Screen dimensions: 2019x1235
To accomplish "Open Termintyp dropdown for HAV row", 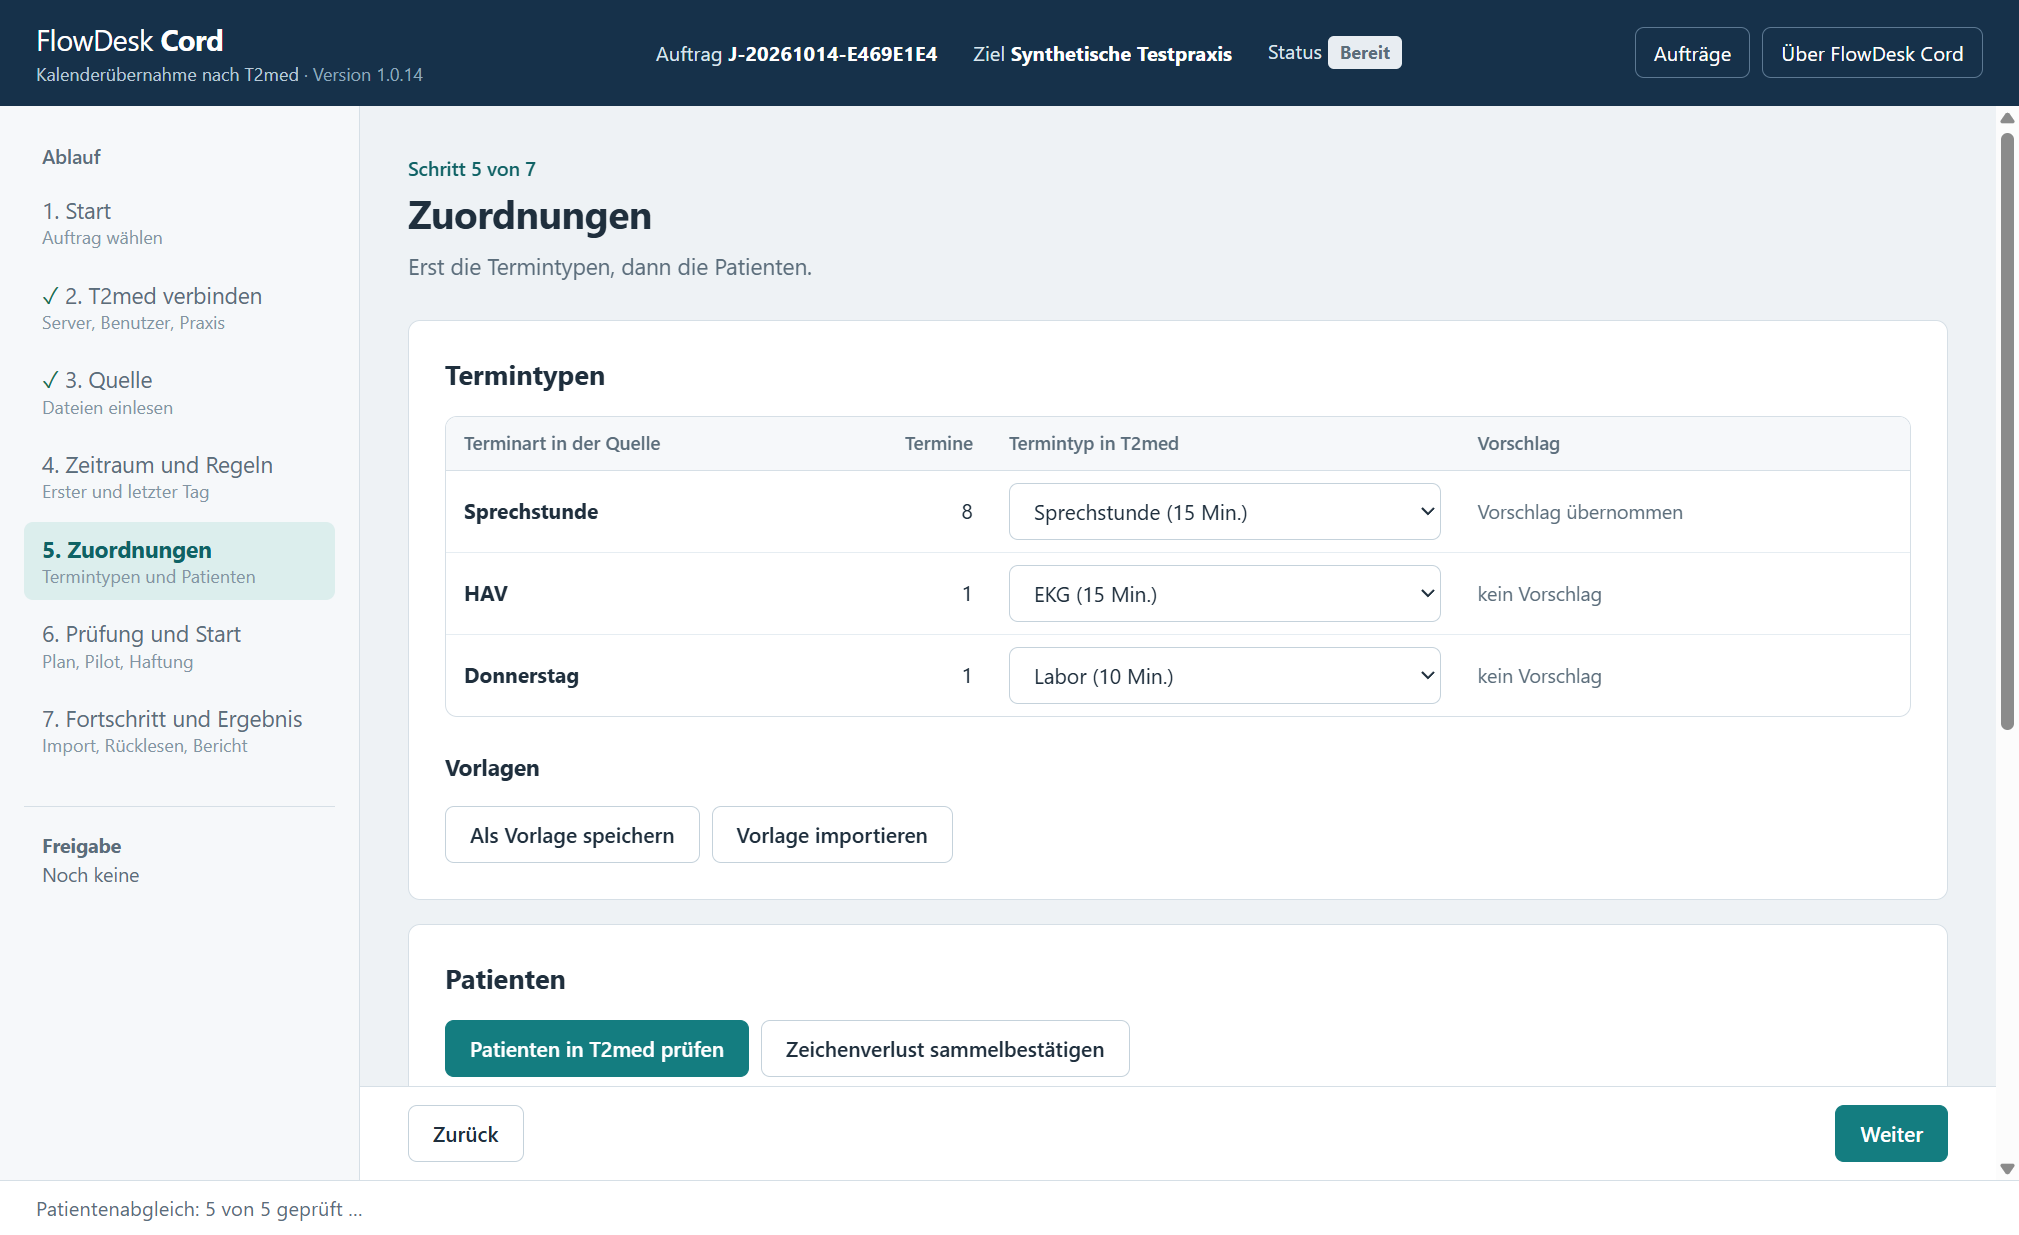I will 1224,594.
